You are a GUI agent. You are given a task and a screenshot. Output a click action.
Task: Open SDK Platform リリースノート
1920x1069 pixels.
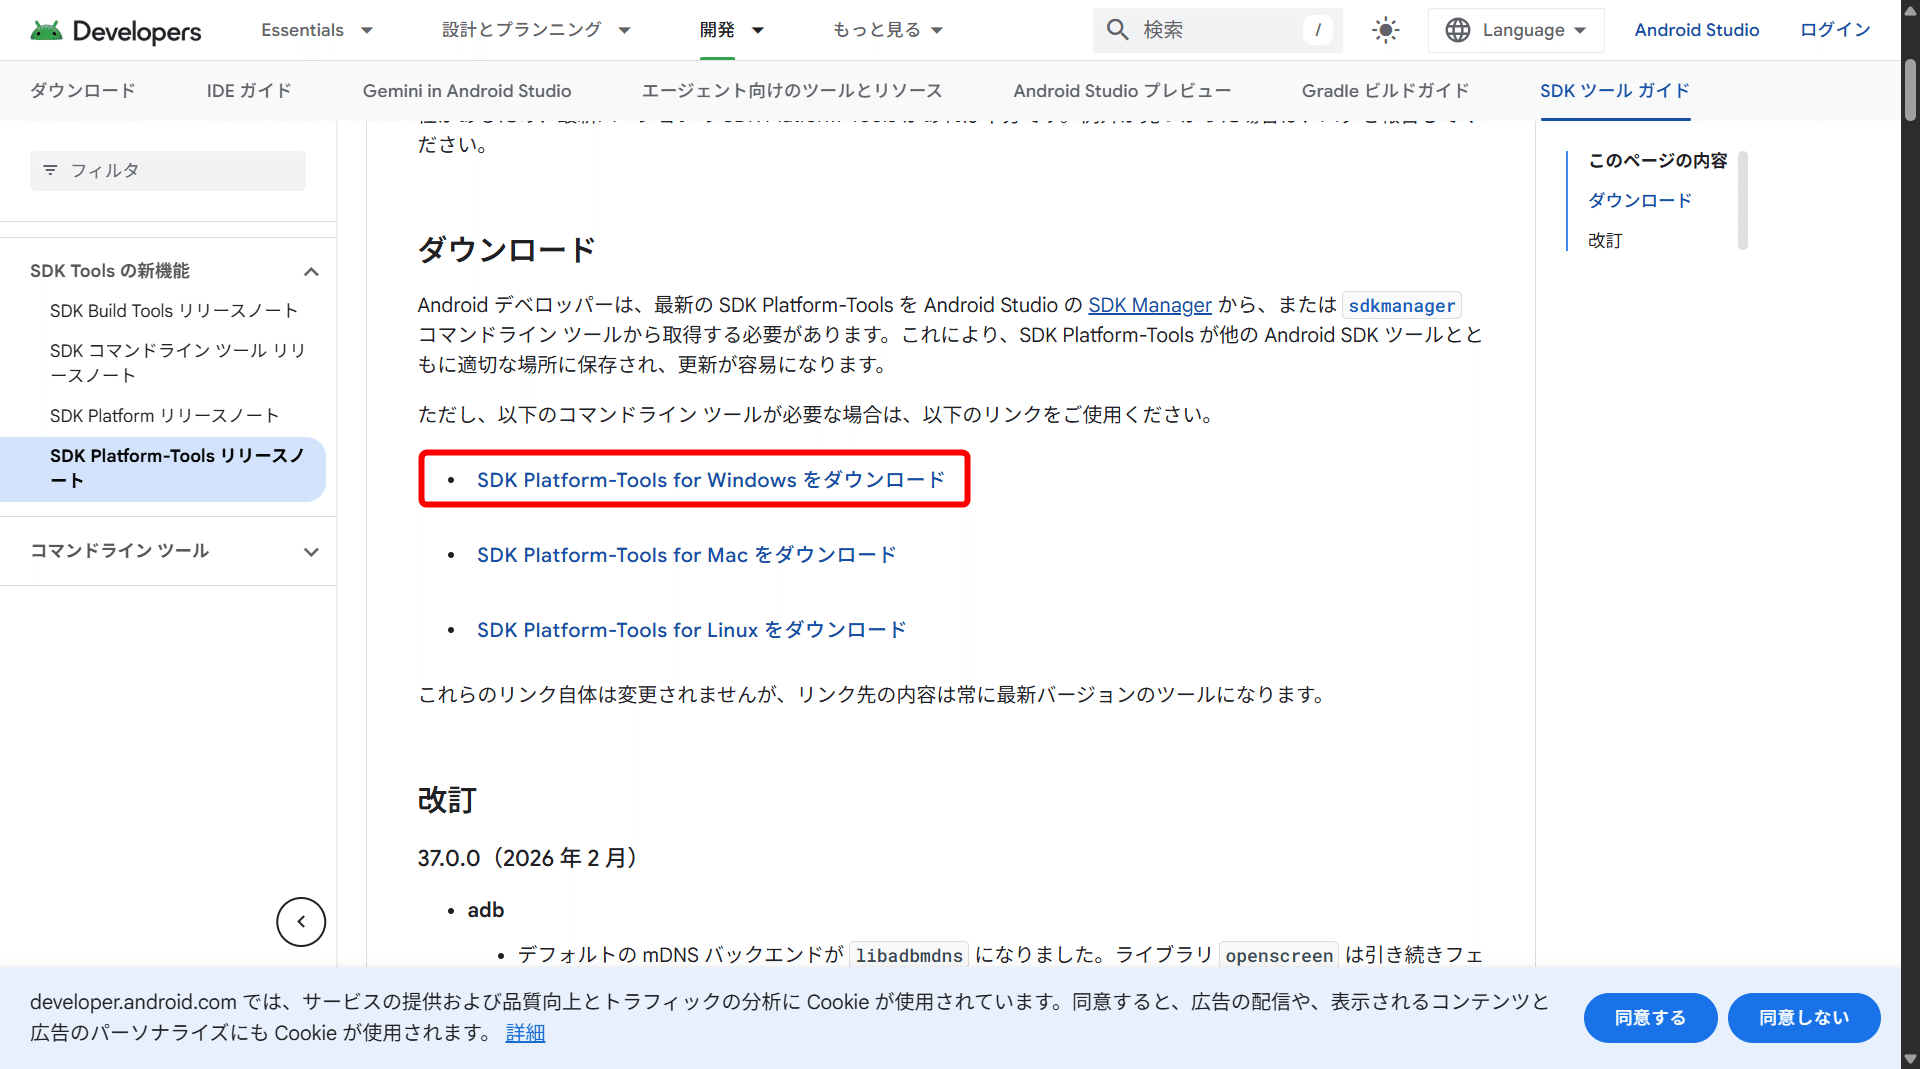165,416
